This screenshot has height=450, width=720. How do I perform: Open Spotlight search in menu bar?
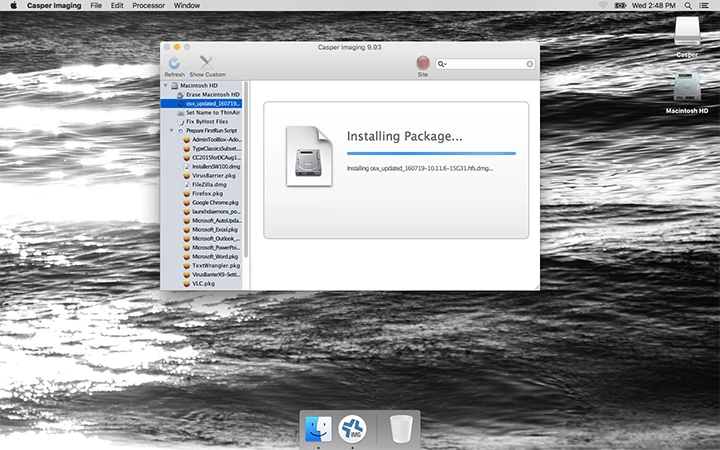[x=688, y=6]
